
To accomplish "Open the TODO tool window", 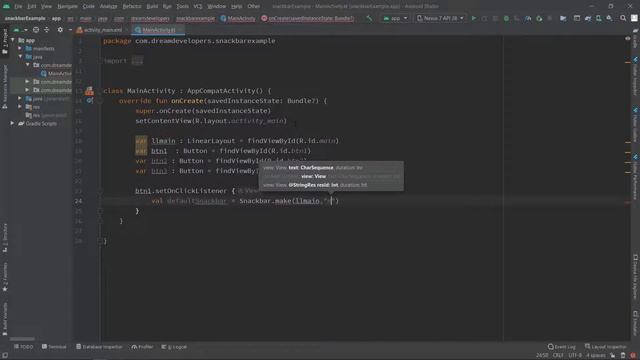I will (x=24, y=347).
